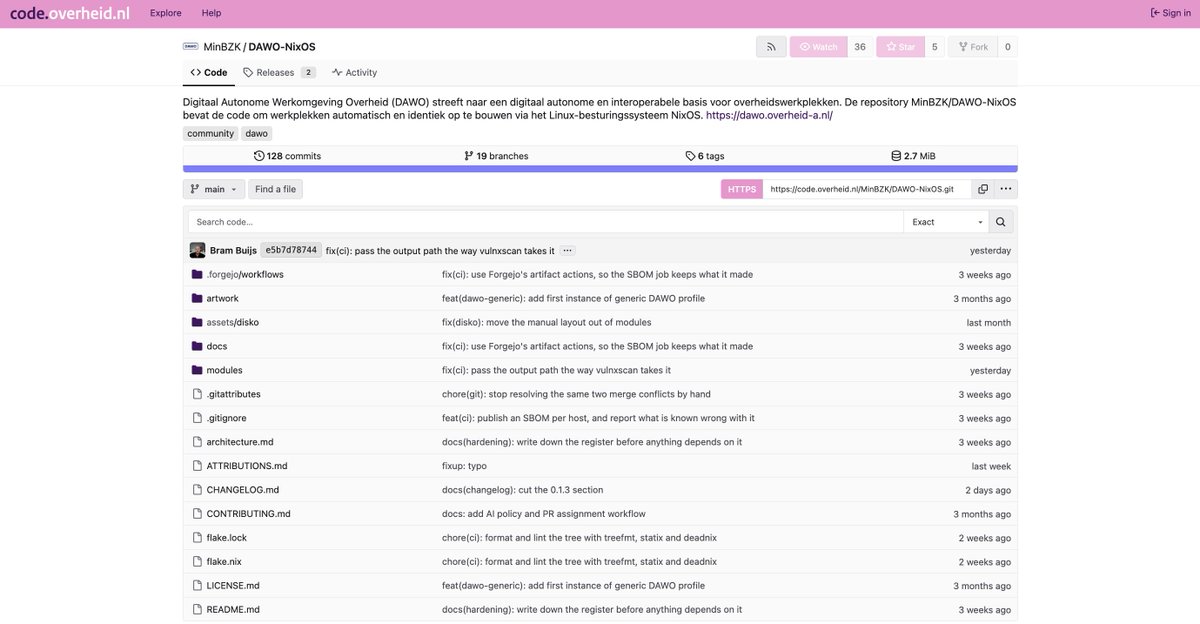Click the MinBZK organization avatar icon
This screenshot has width=1200, height=624.
tap(190, 46)
